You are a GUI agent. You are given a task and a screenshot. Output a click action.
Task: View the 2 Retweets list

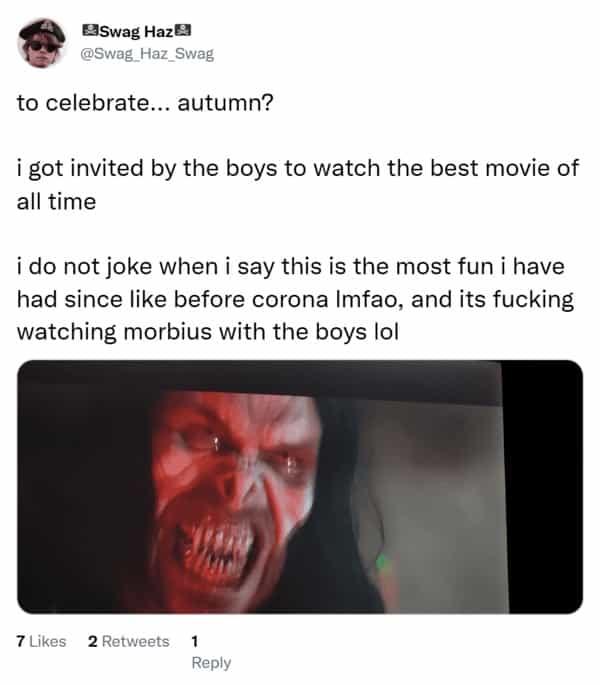coord(128,641)
